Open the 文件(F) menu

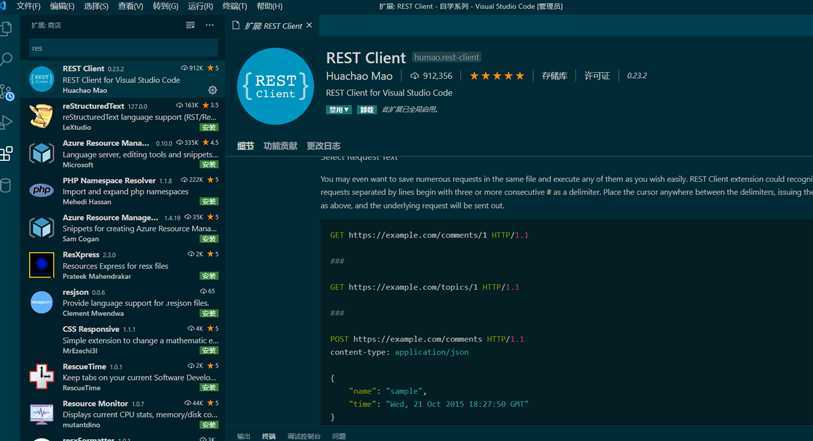[28, 6]
